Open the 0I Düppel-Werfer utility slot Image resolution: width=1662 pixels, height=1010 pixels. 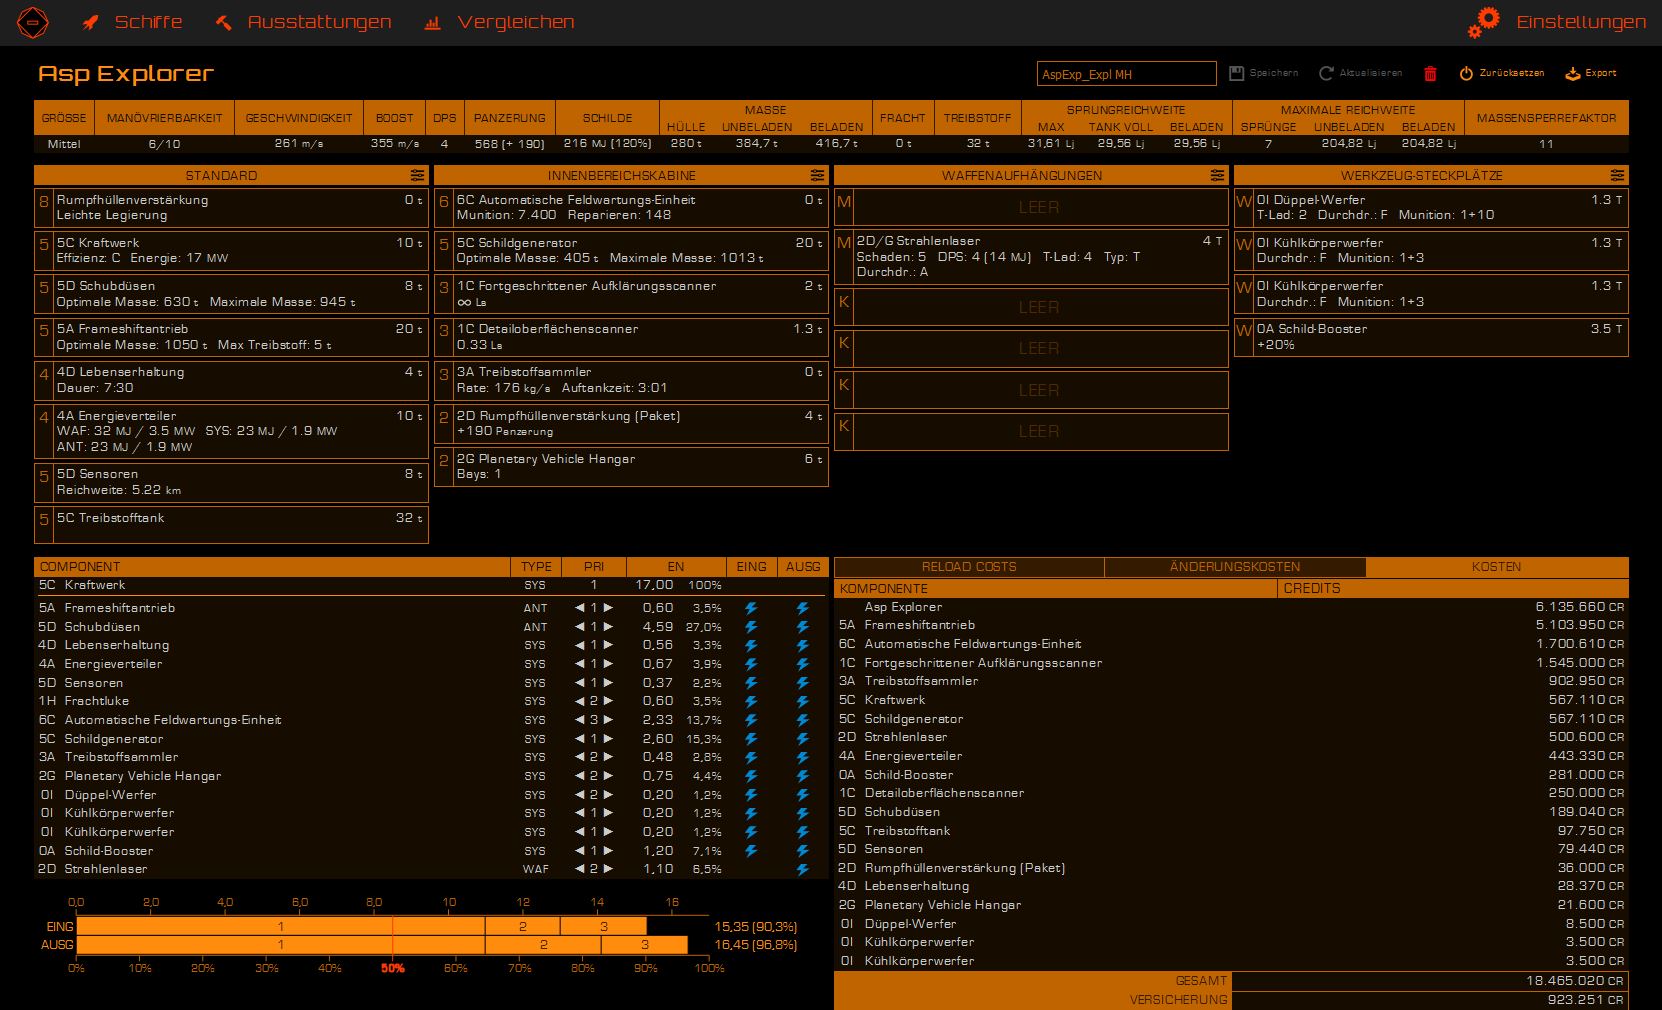click(1431, 208)
